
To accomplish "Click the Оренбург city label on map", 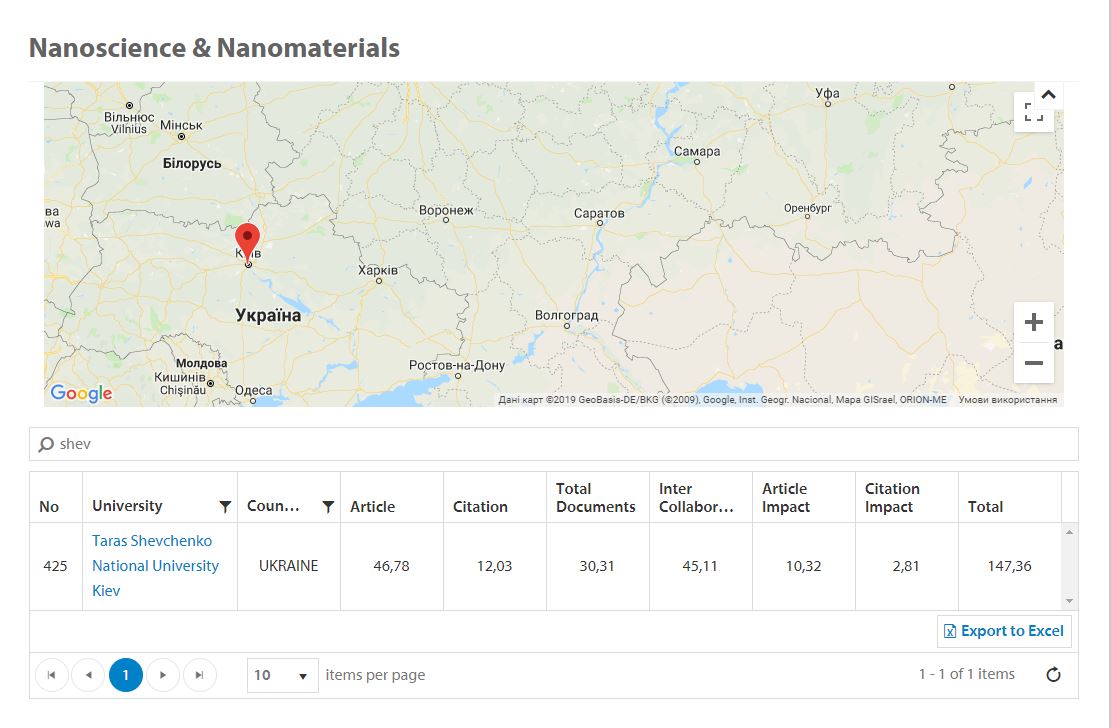I will pos(808,208).
